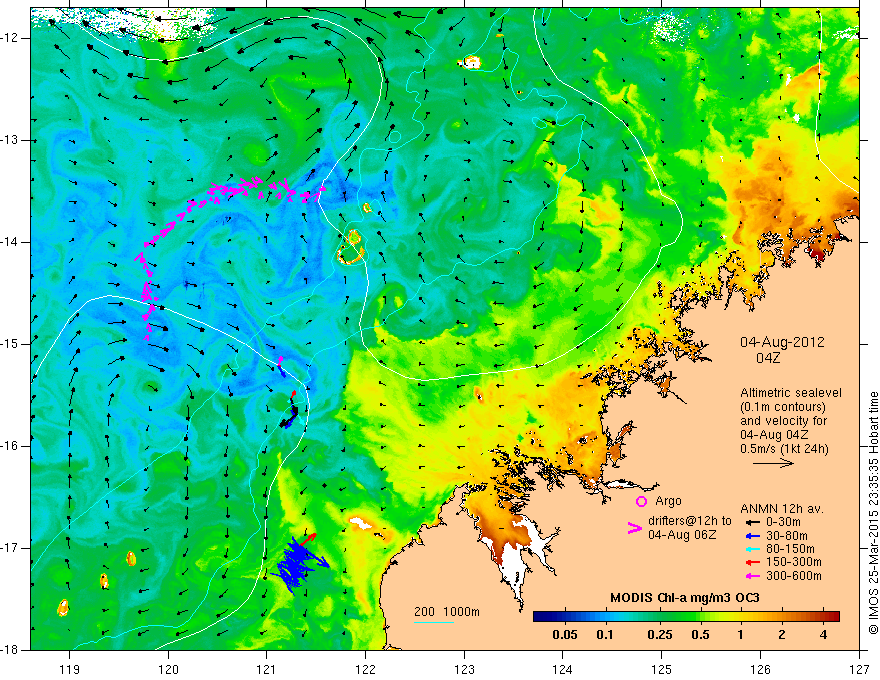Click the '200 1000m' isobath label
Screen dimensions: 880x680
447,612
